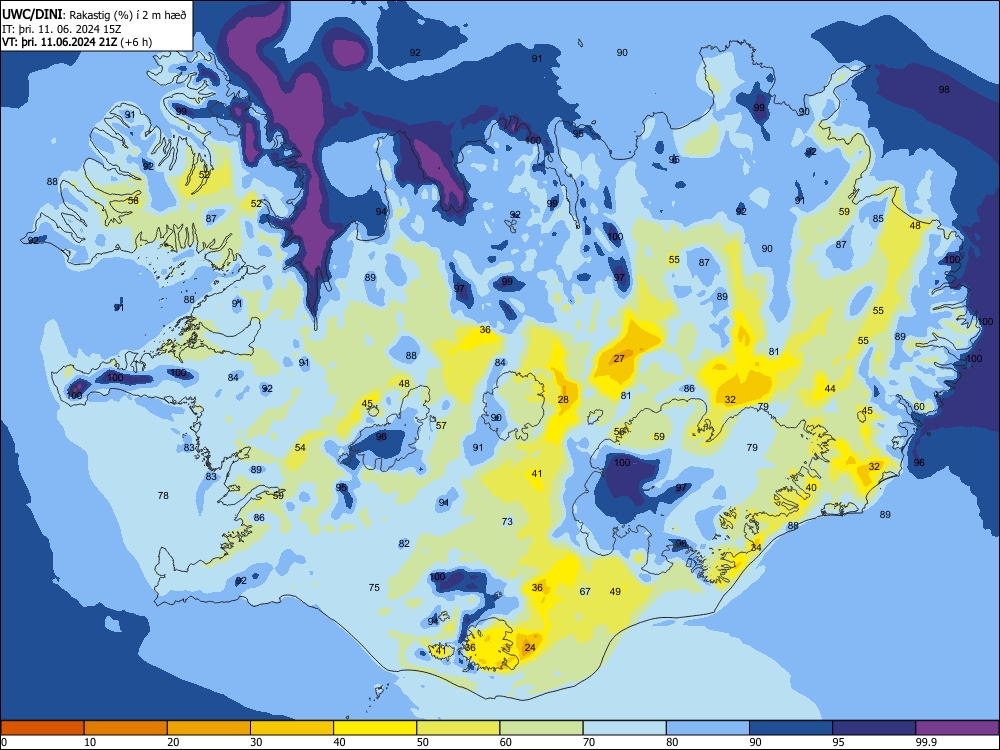Click the legend label '50'
The image size is (1000, 750).
(423, 742)
